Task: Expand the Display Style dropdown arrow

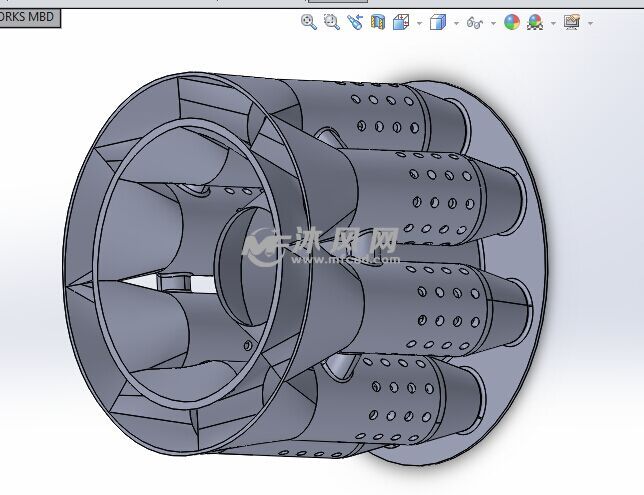Action: (x=456, y=23)
